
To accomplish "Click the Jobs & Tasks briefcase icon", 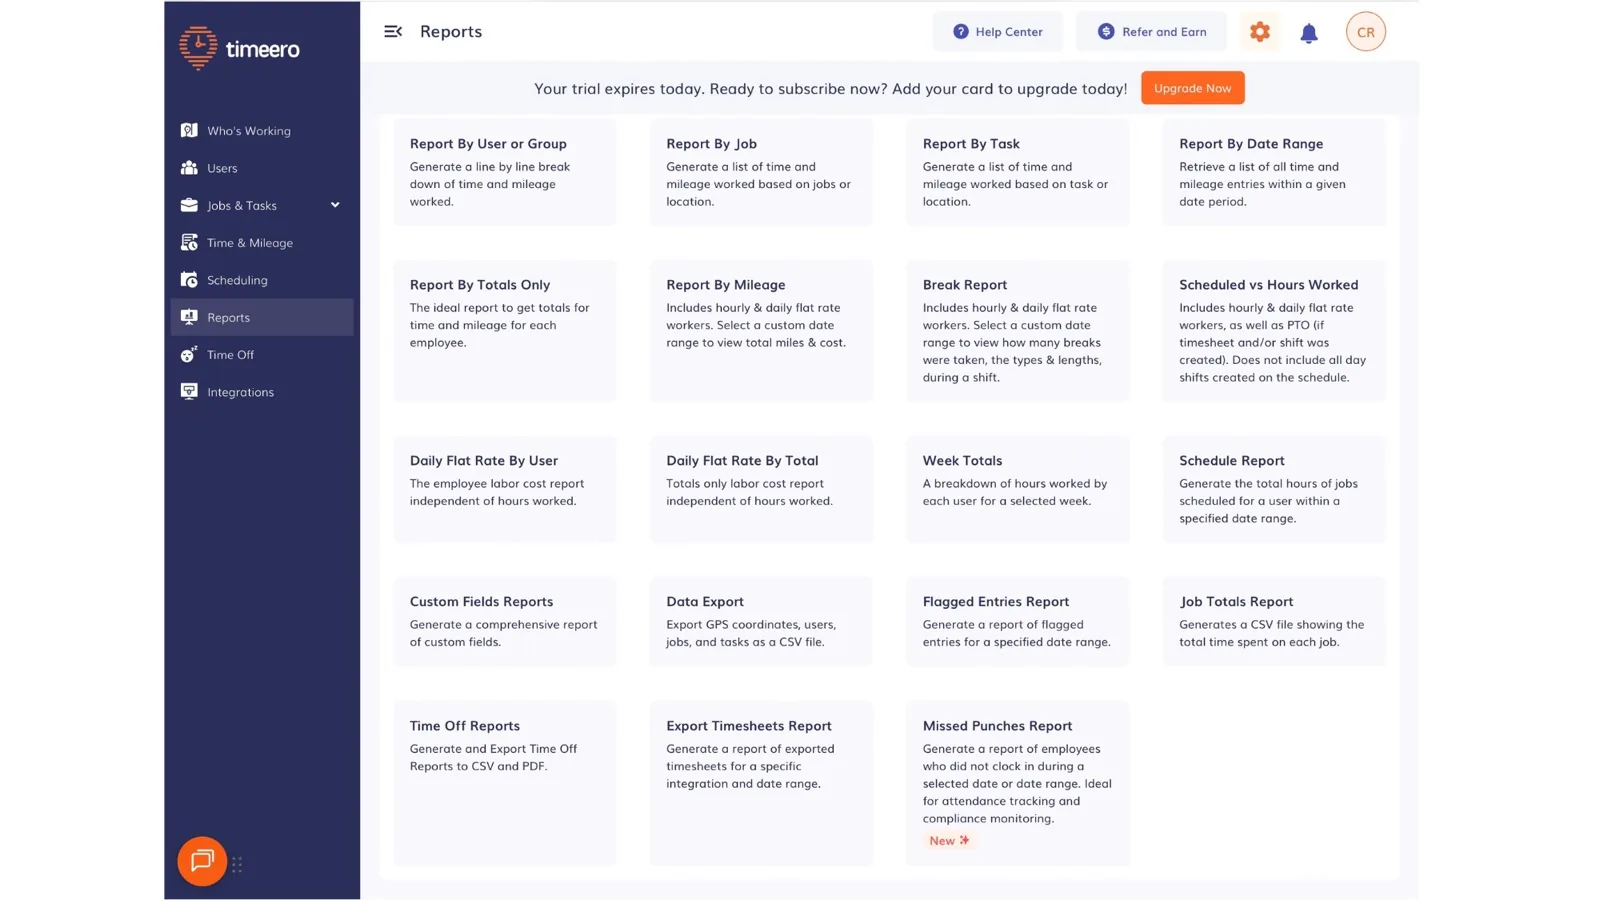I will coord(189,205).
